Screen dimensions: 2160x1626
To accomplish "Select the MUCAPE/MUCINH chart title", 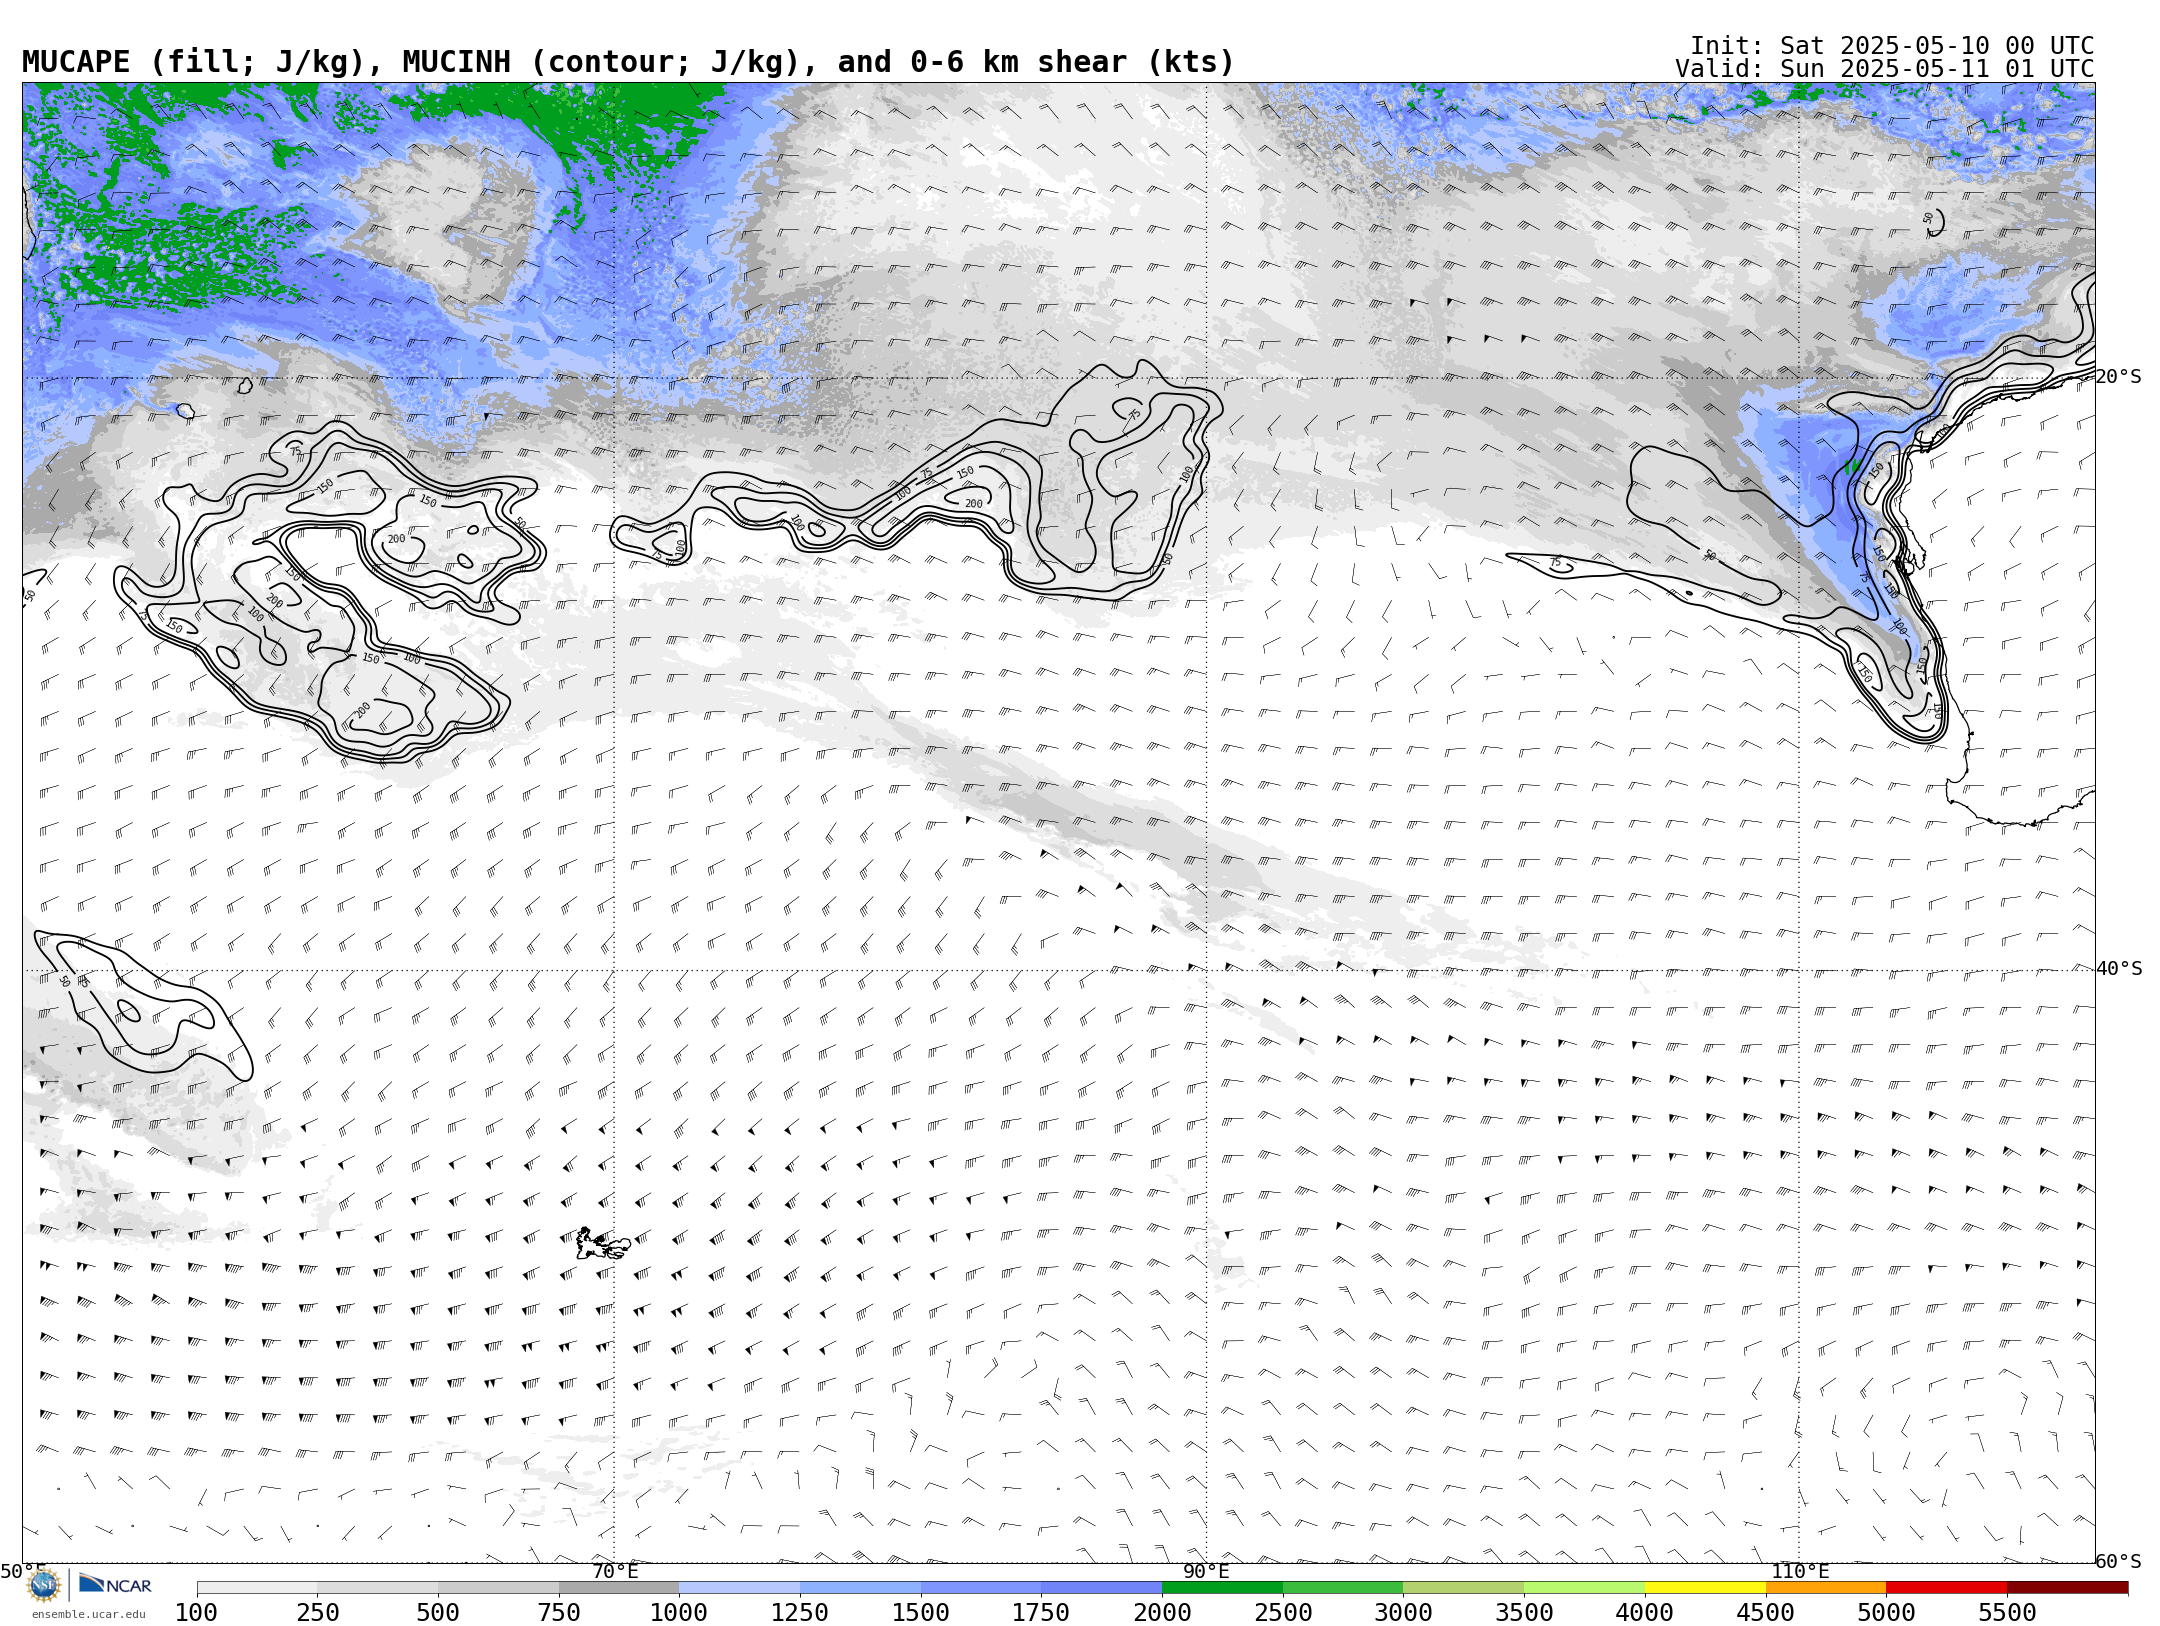I will pyautogui.click(x=628, y=62).
